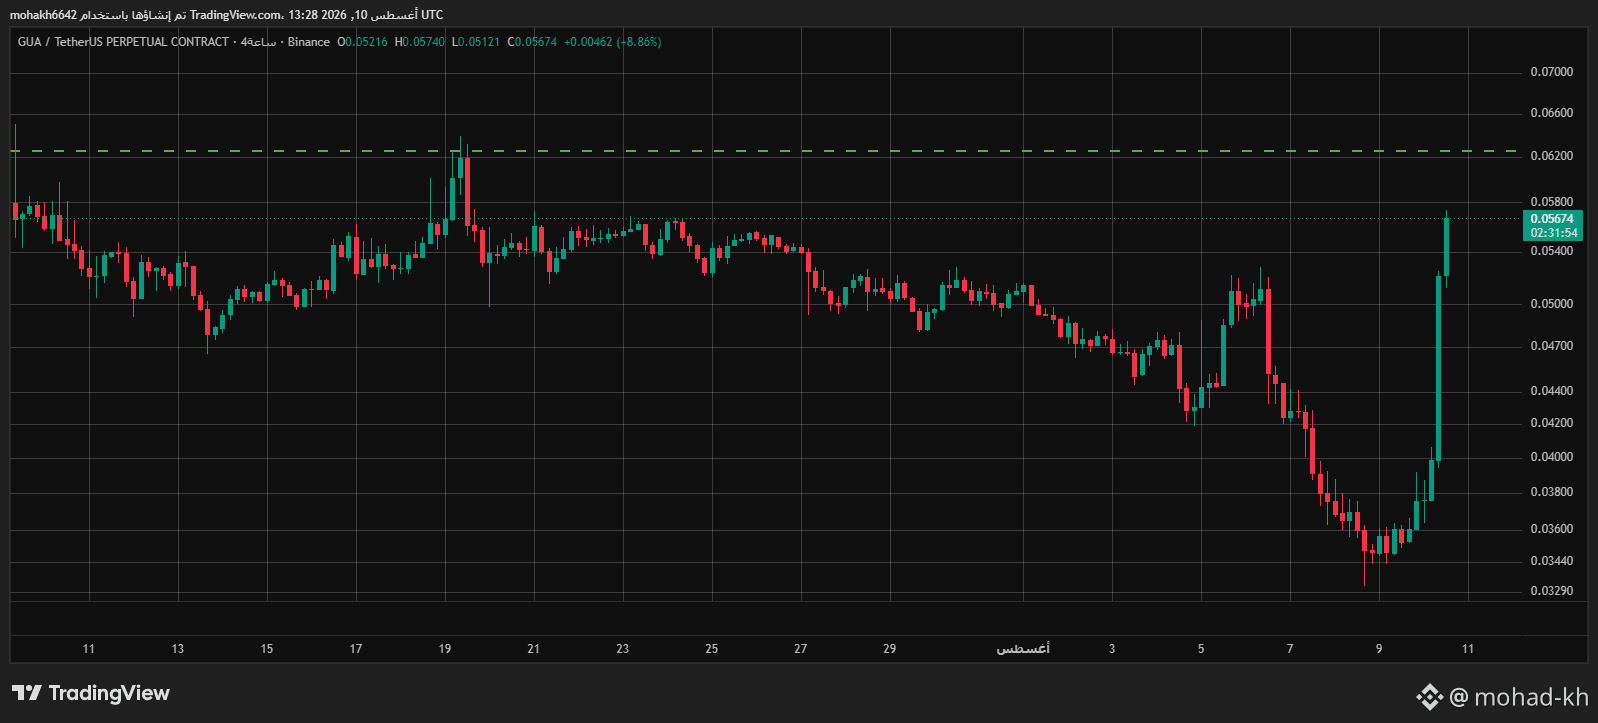Click the mohakh6642 username in the header

(x=43, y=15)
